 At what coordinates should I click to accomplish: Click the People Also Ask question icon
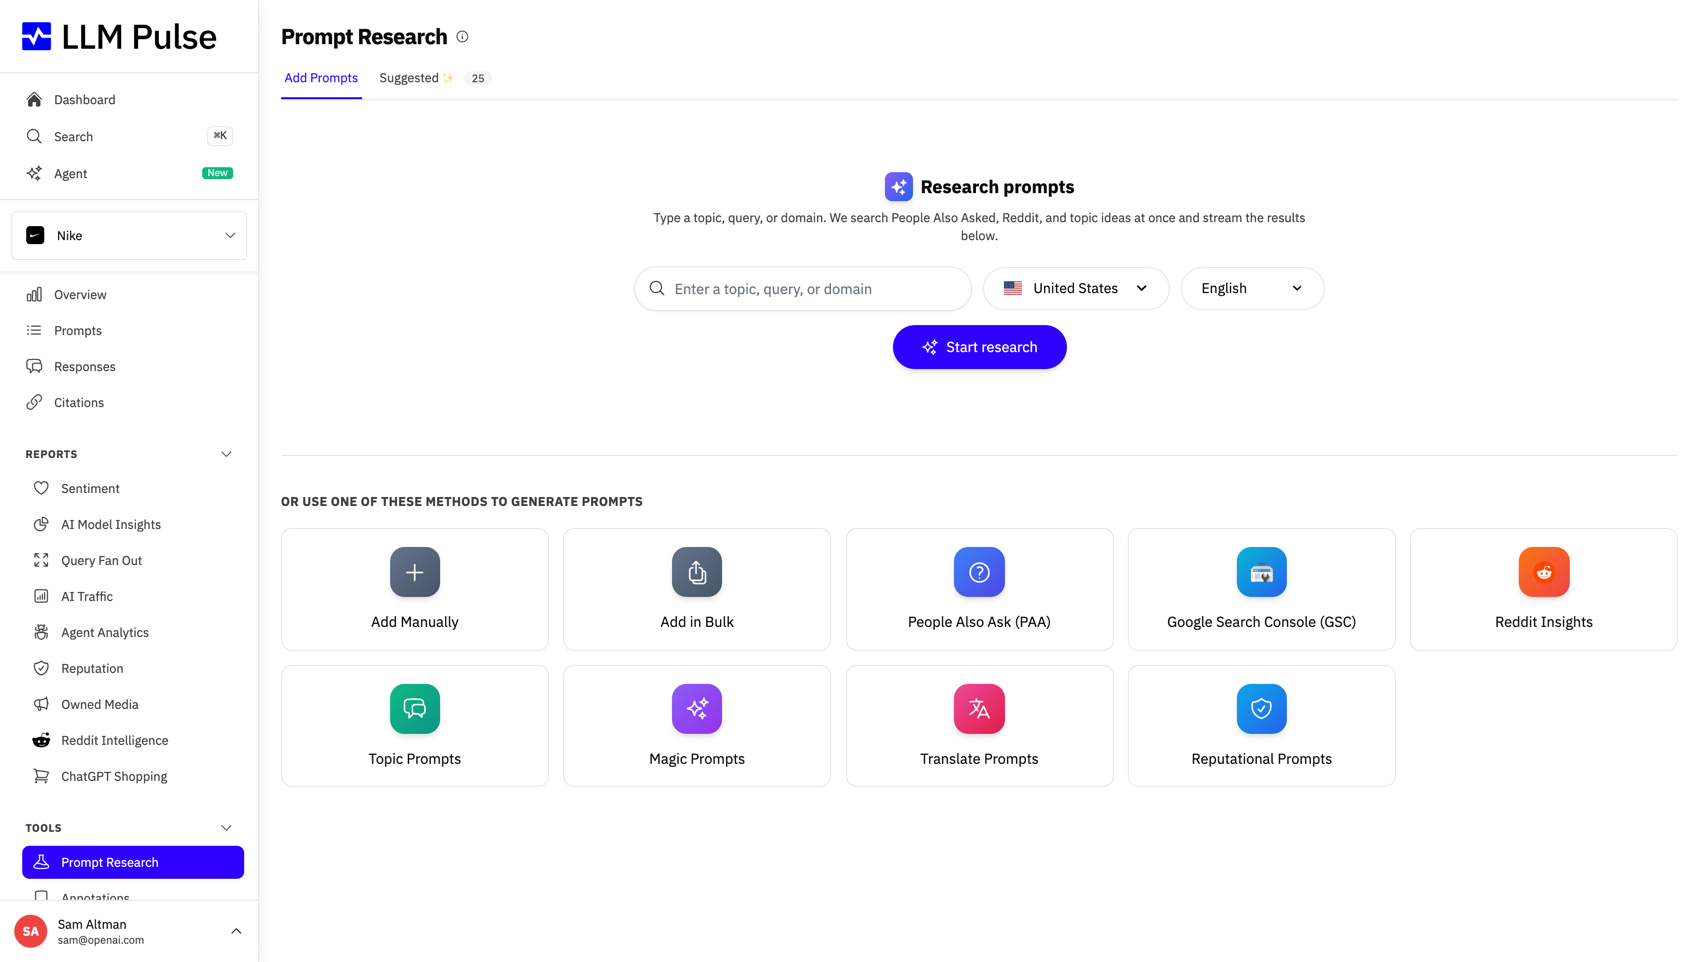pos(979,572)
